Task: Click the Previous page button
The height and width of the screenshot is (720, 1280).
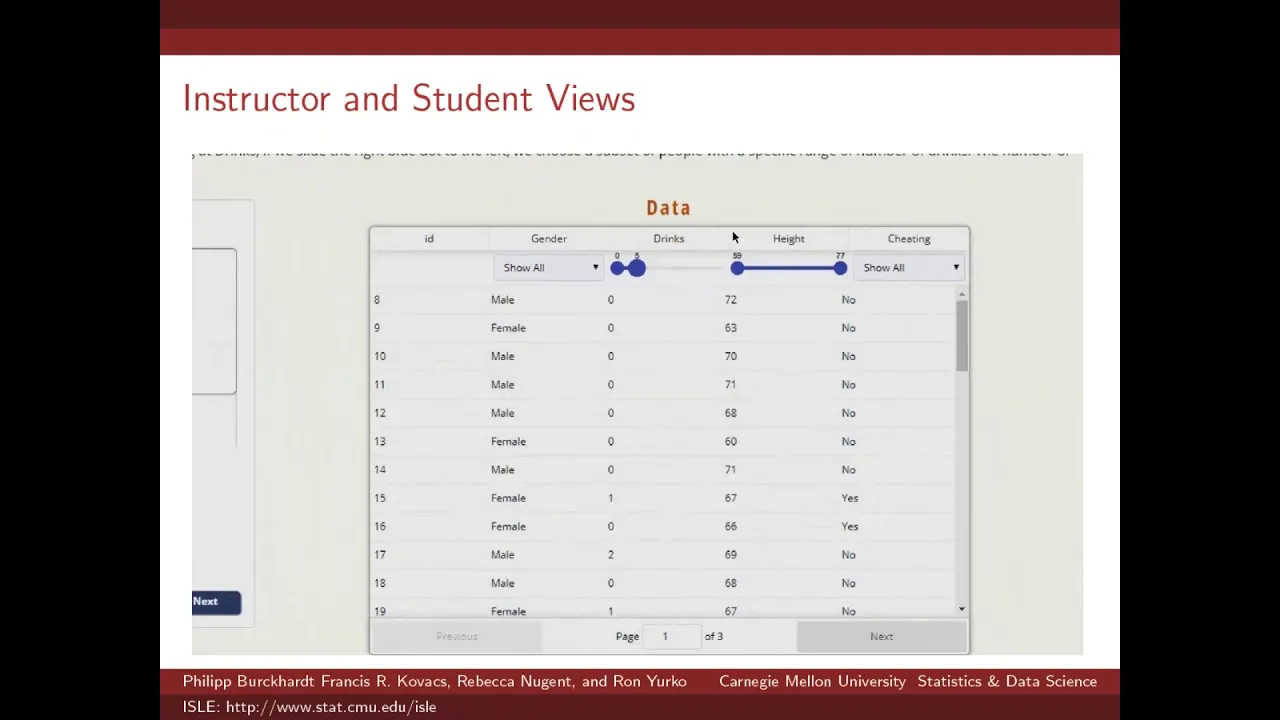Action: [457, 636]
